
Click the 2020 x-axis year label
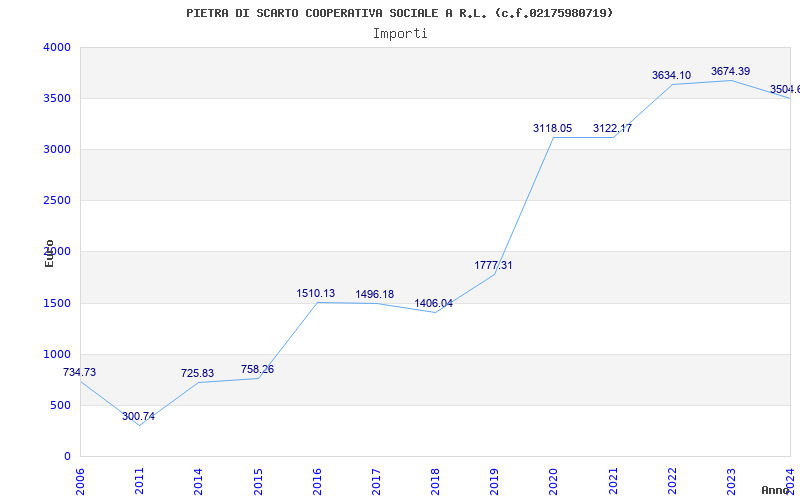point(554,482)
